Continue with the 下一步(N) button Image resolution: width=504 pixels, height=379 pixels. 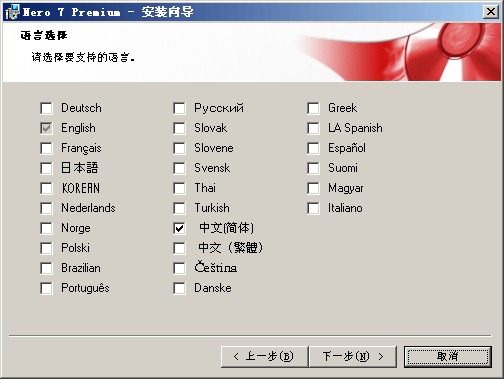click(353, 356)
